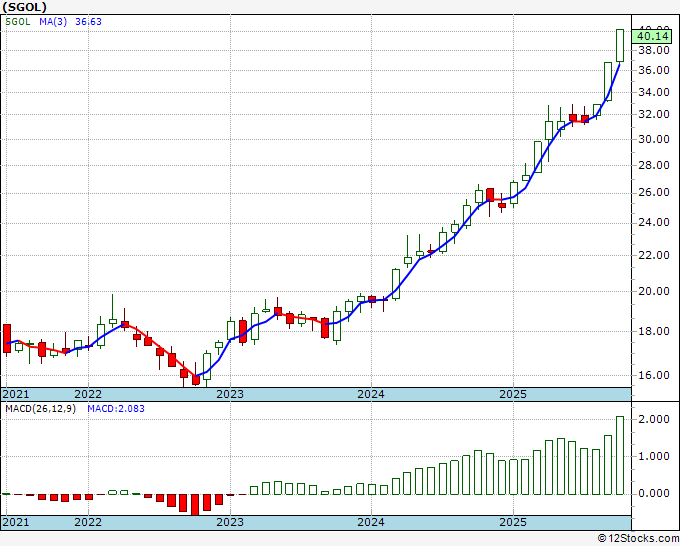Click the MACD(26,12,9) indicator label
The image size is (680, 546).
pyautogui.click(x=40, y=409)
